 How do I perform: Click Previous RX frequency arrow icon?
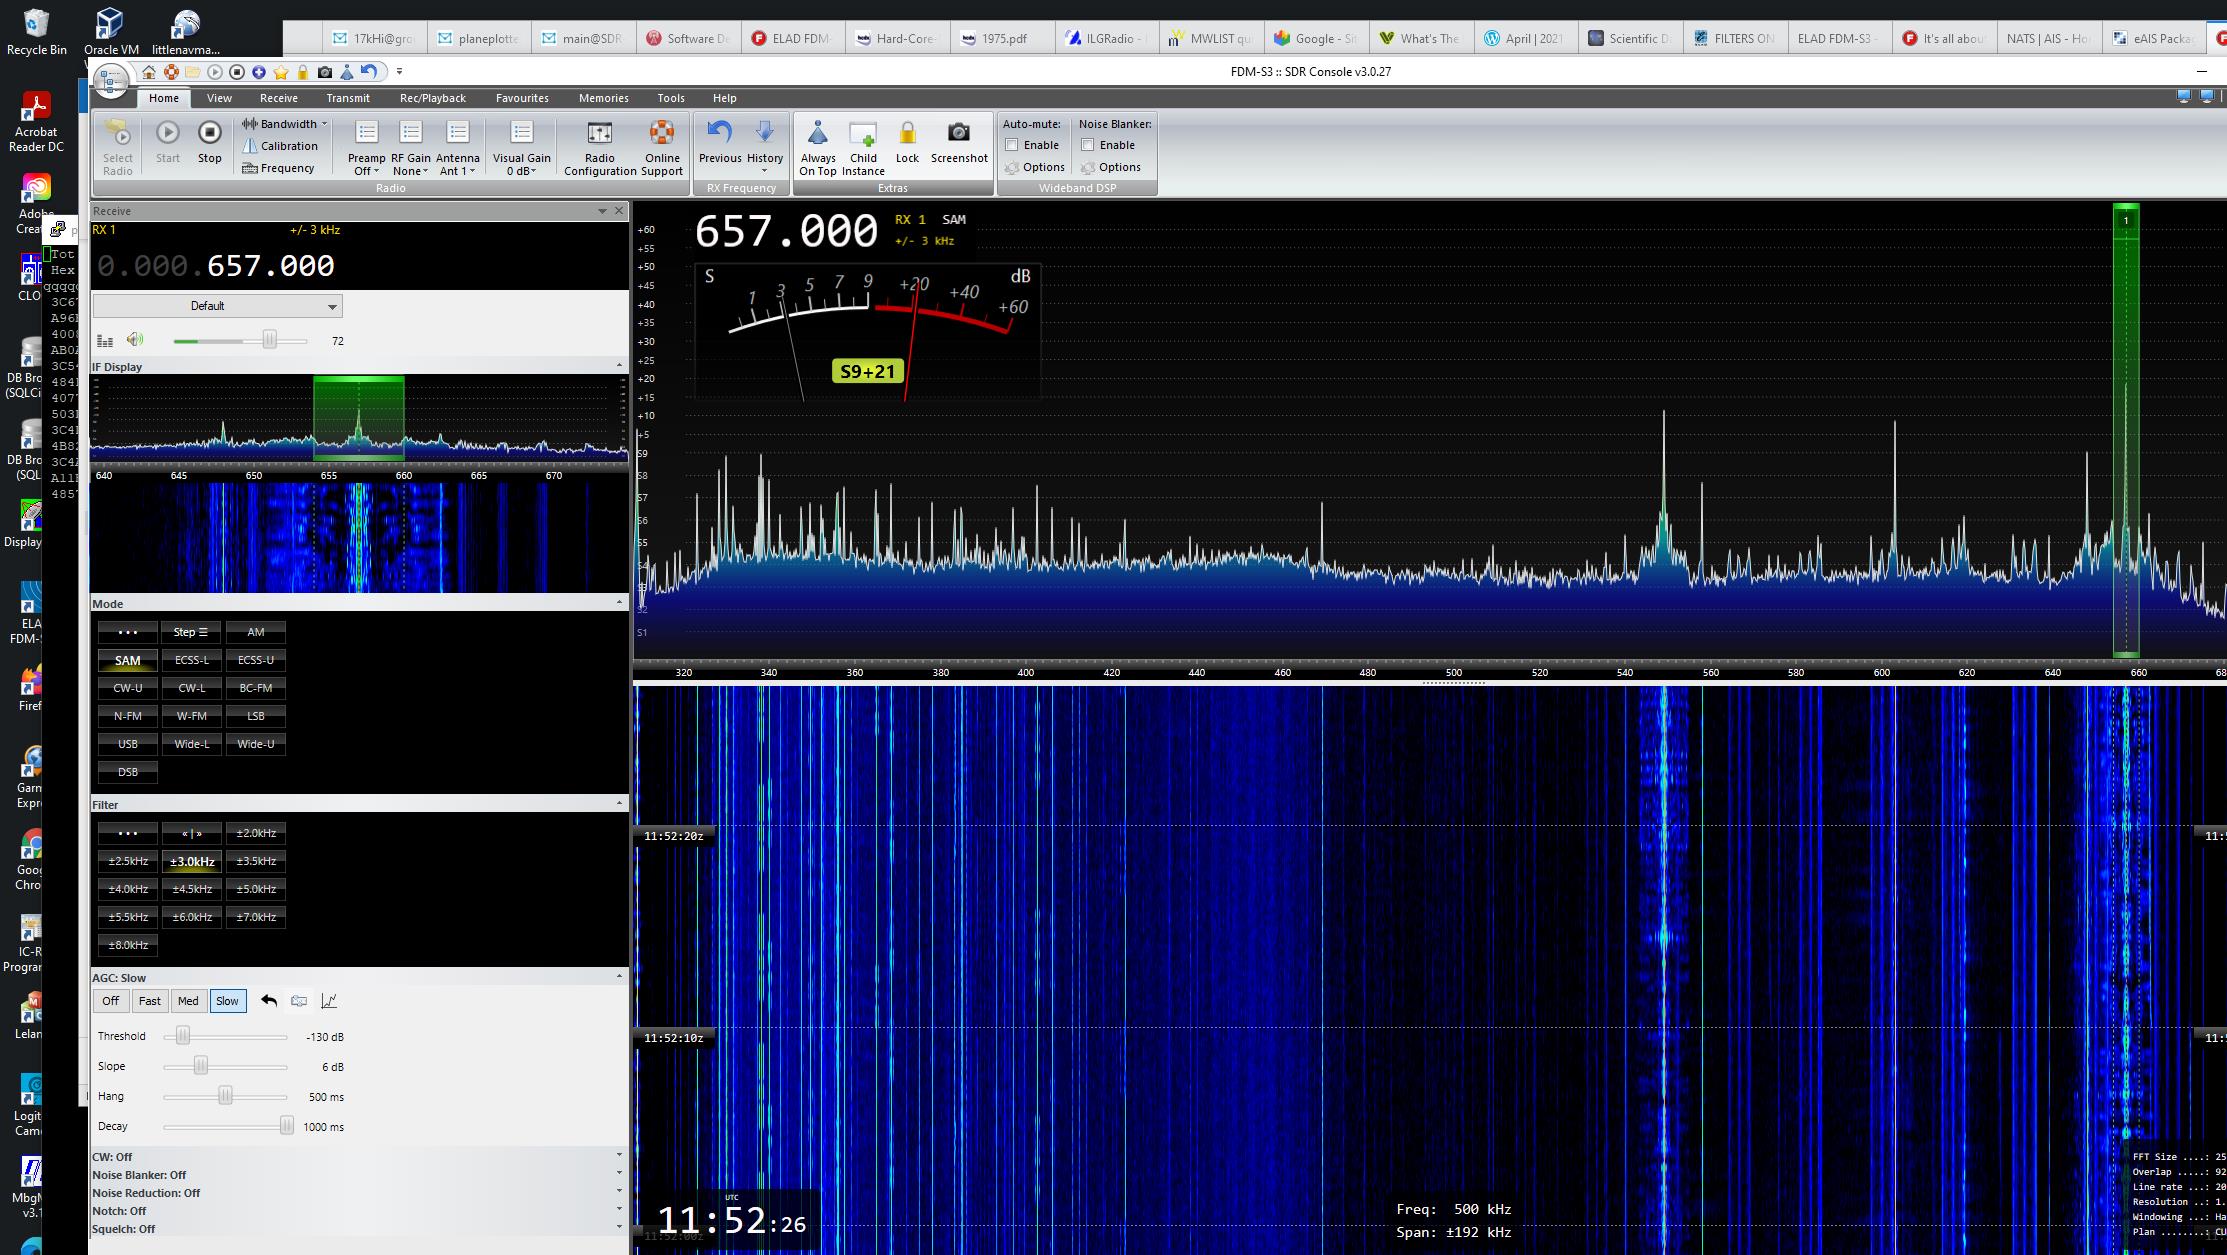[719, 133]
